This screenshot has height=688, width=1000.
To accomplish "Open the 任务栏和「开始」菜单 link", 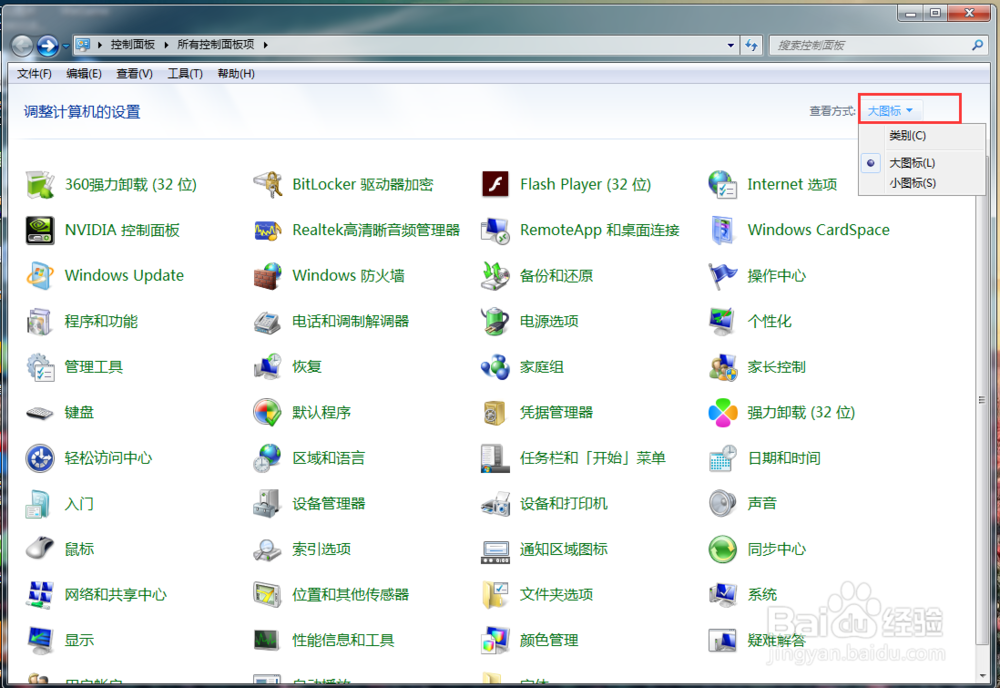I will [x=592, y=458].
